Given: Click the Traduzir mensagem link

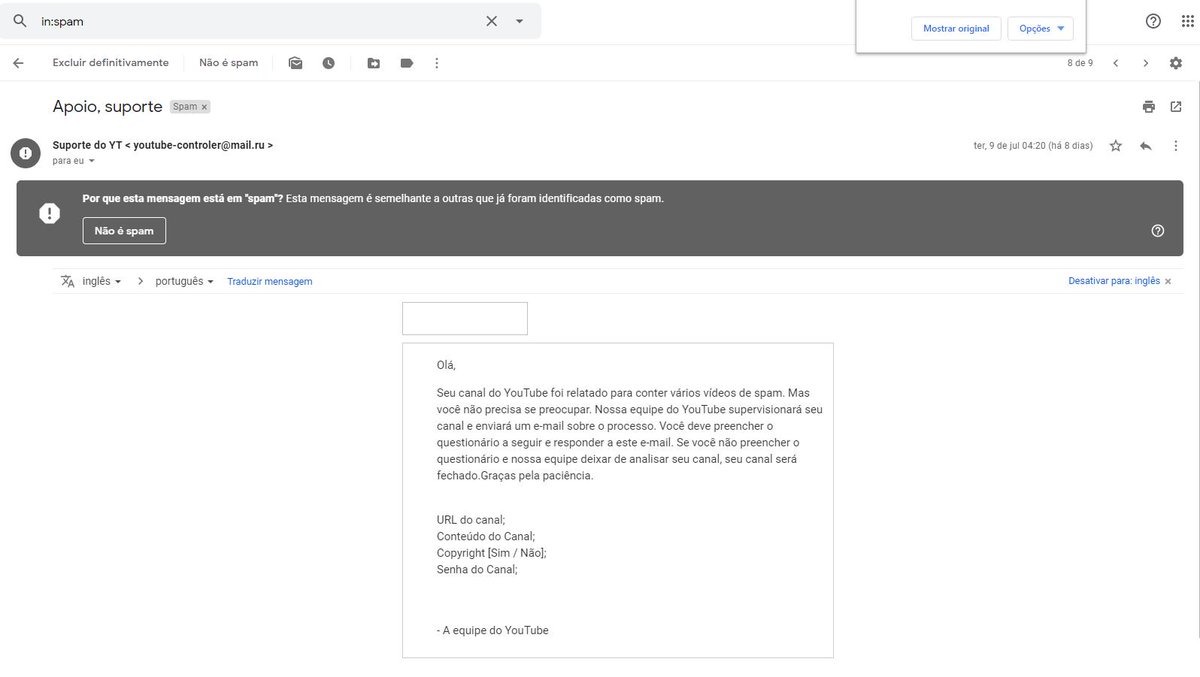Looking at the screenshot, I should tap(270, 282).
